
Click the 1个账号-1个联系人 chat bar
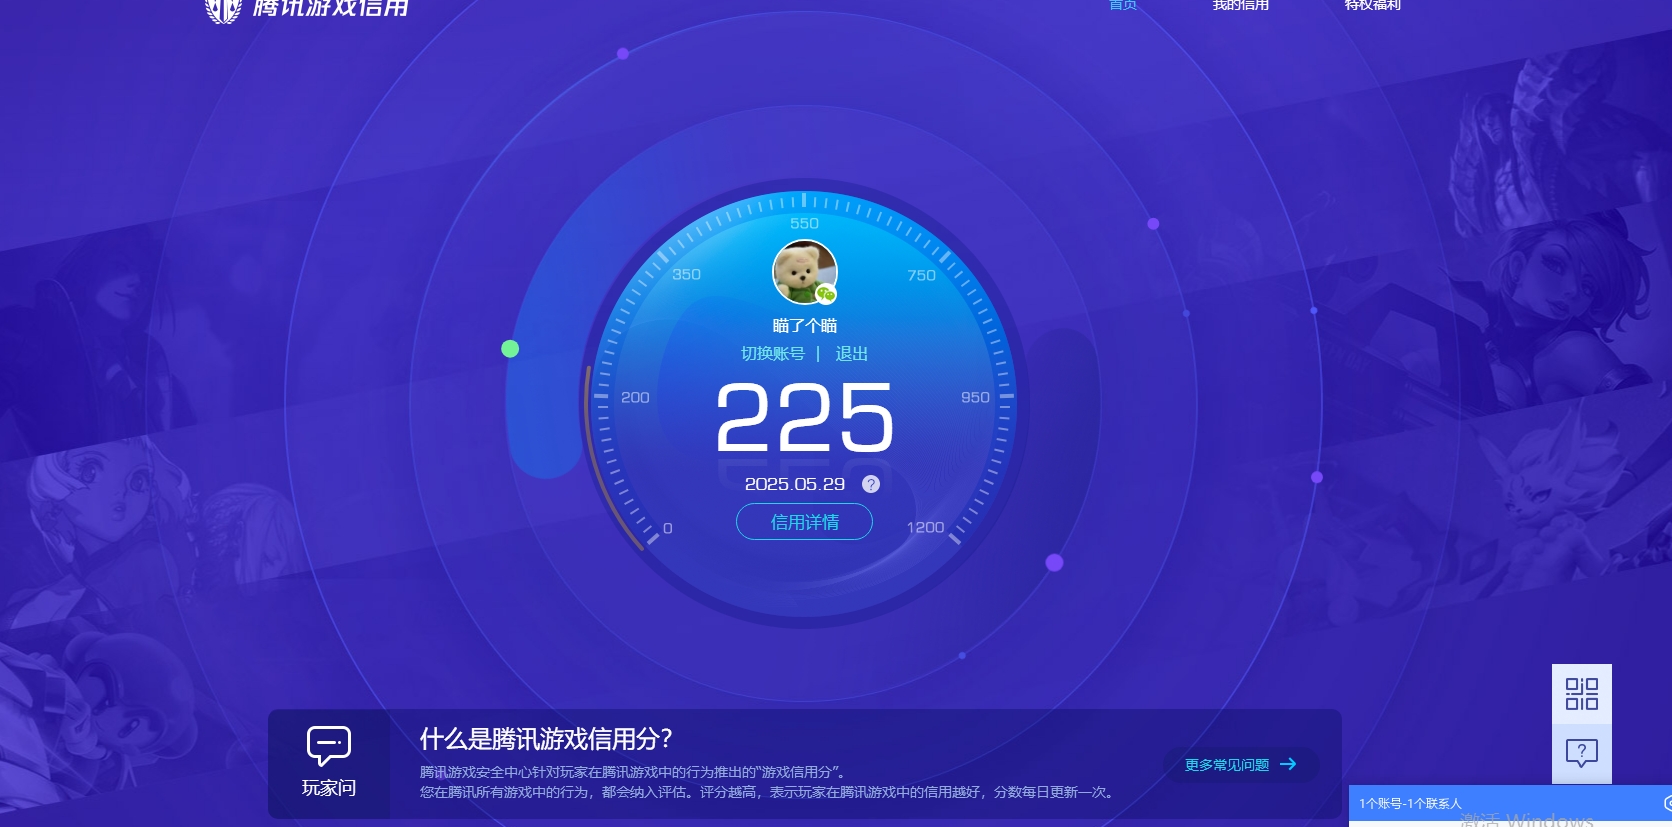tap(1510, 803)
